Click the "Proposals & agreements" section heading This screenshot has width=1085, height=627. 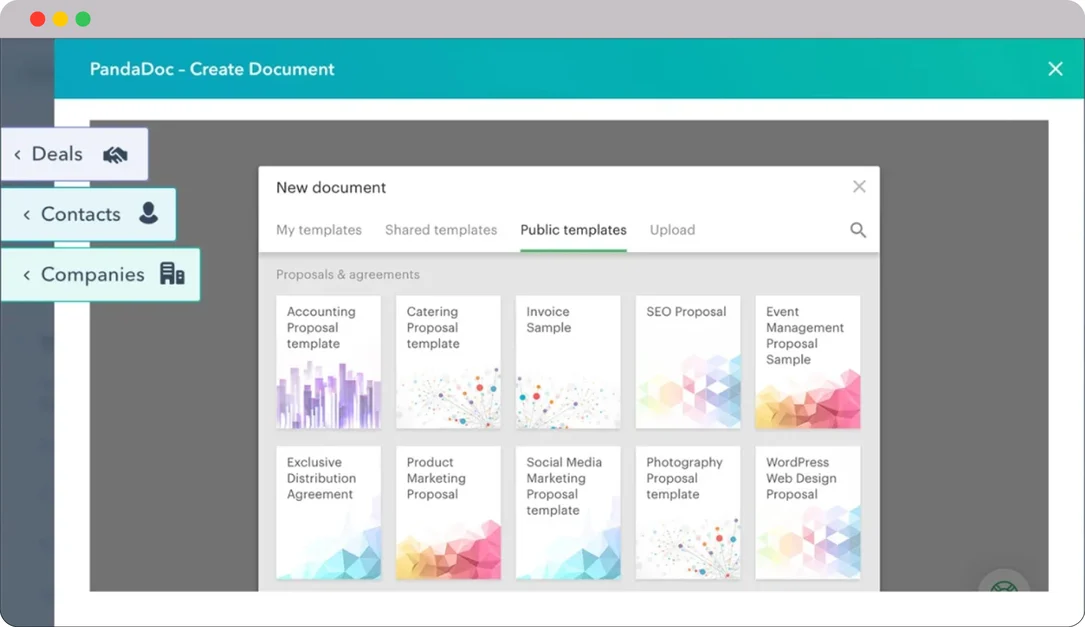click(x=348, y=275)
